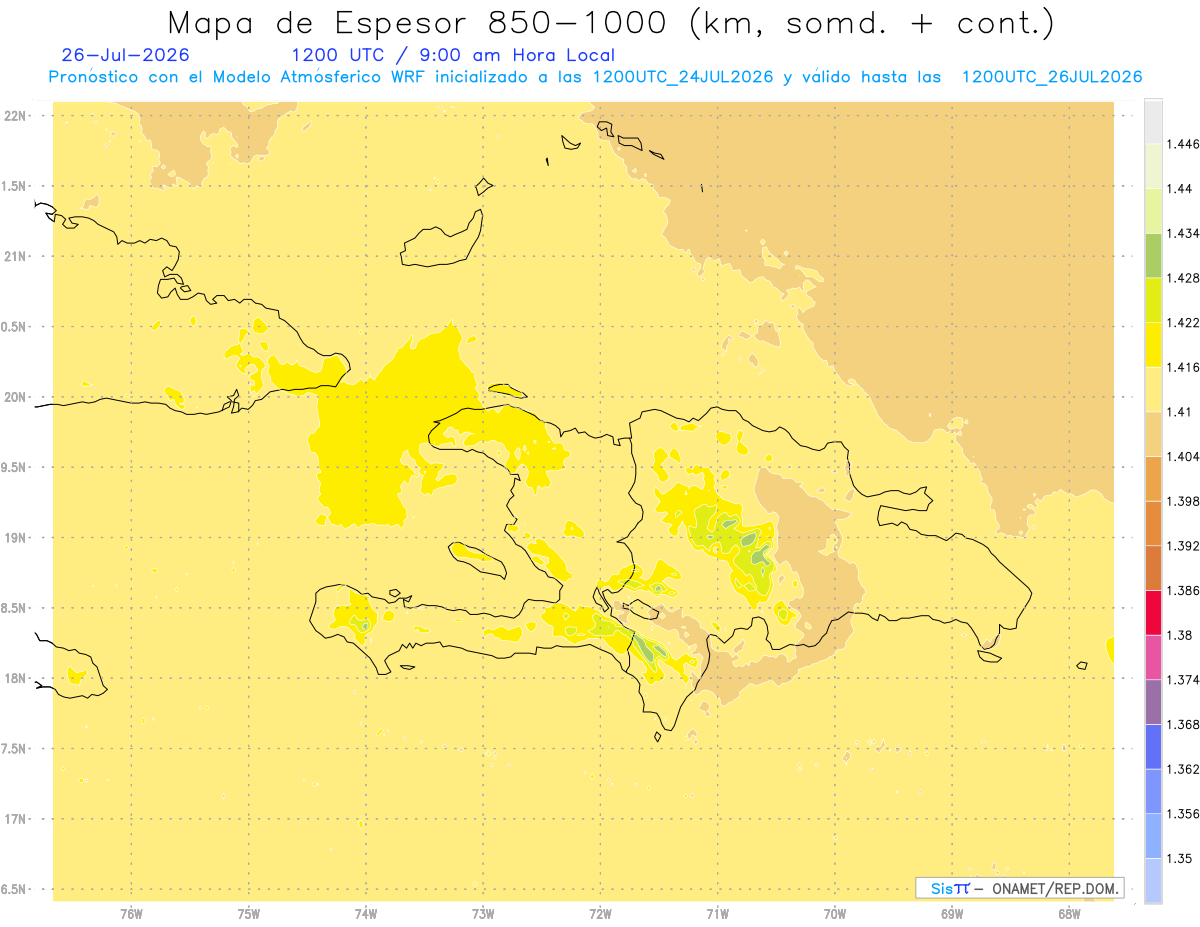1200x927 pixels.
Task: Click the legend value '1.41'
Action: pyautogui.click(x=1180, y=412)
